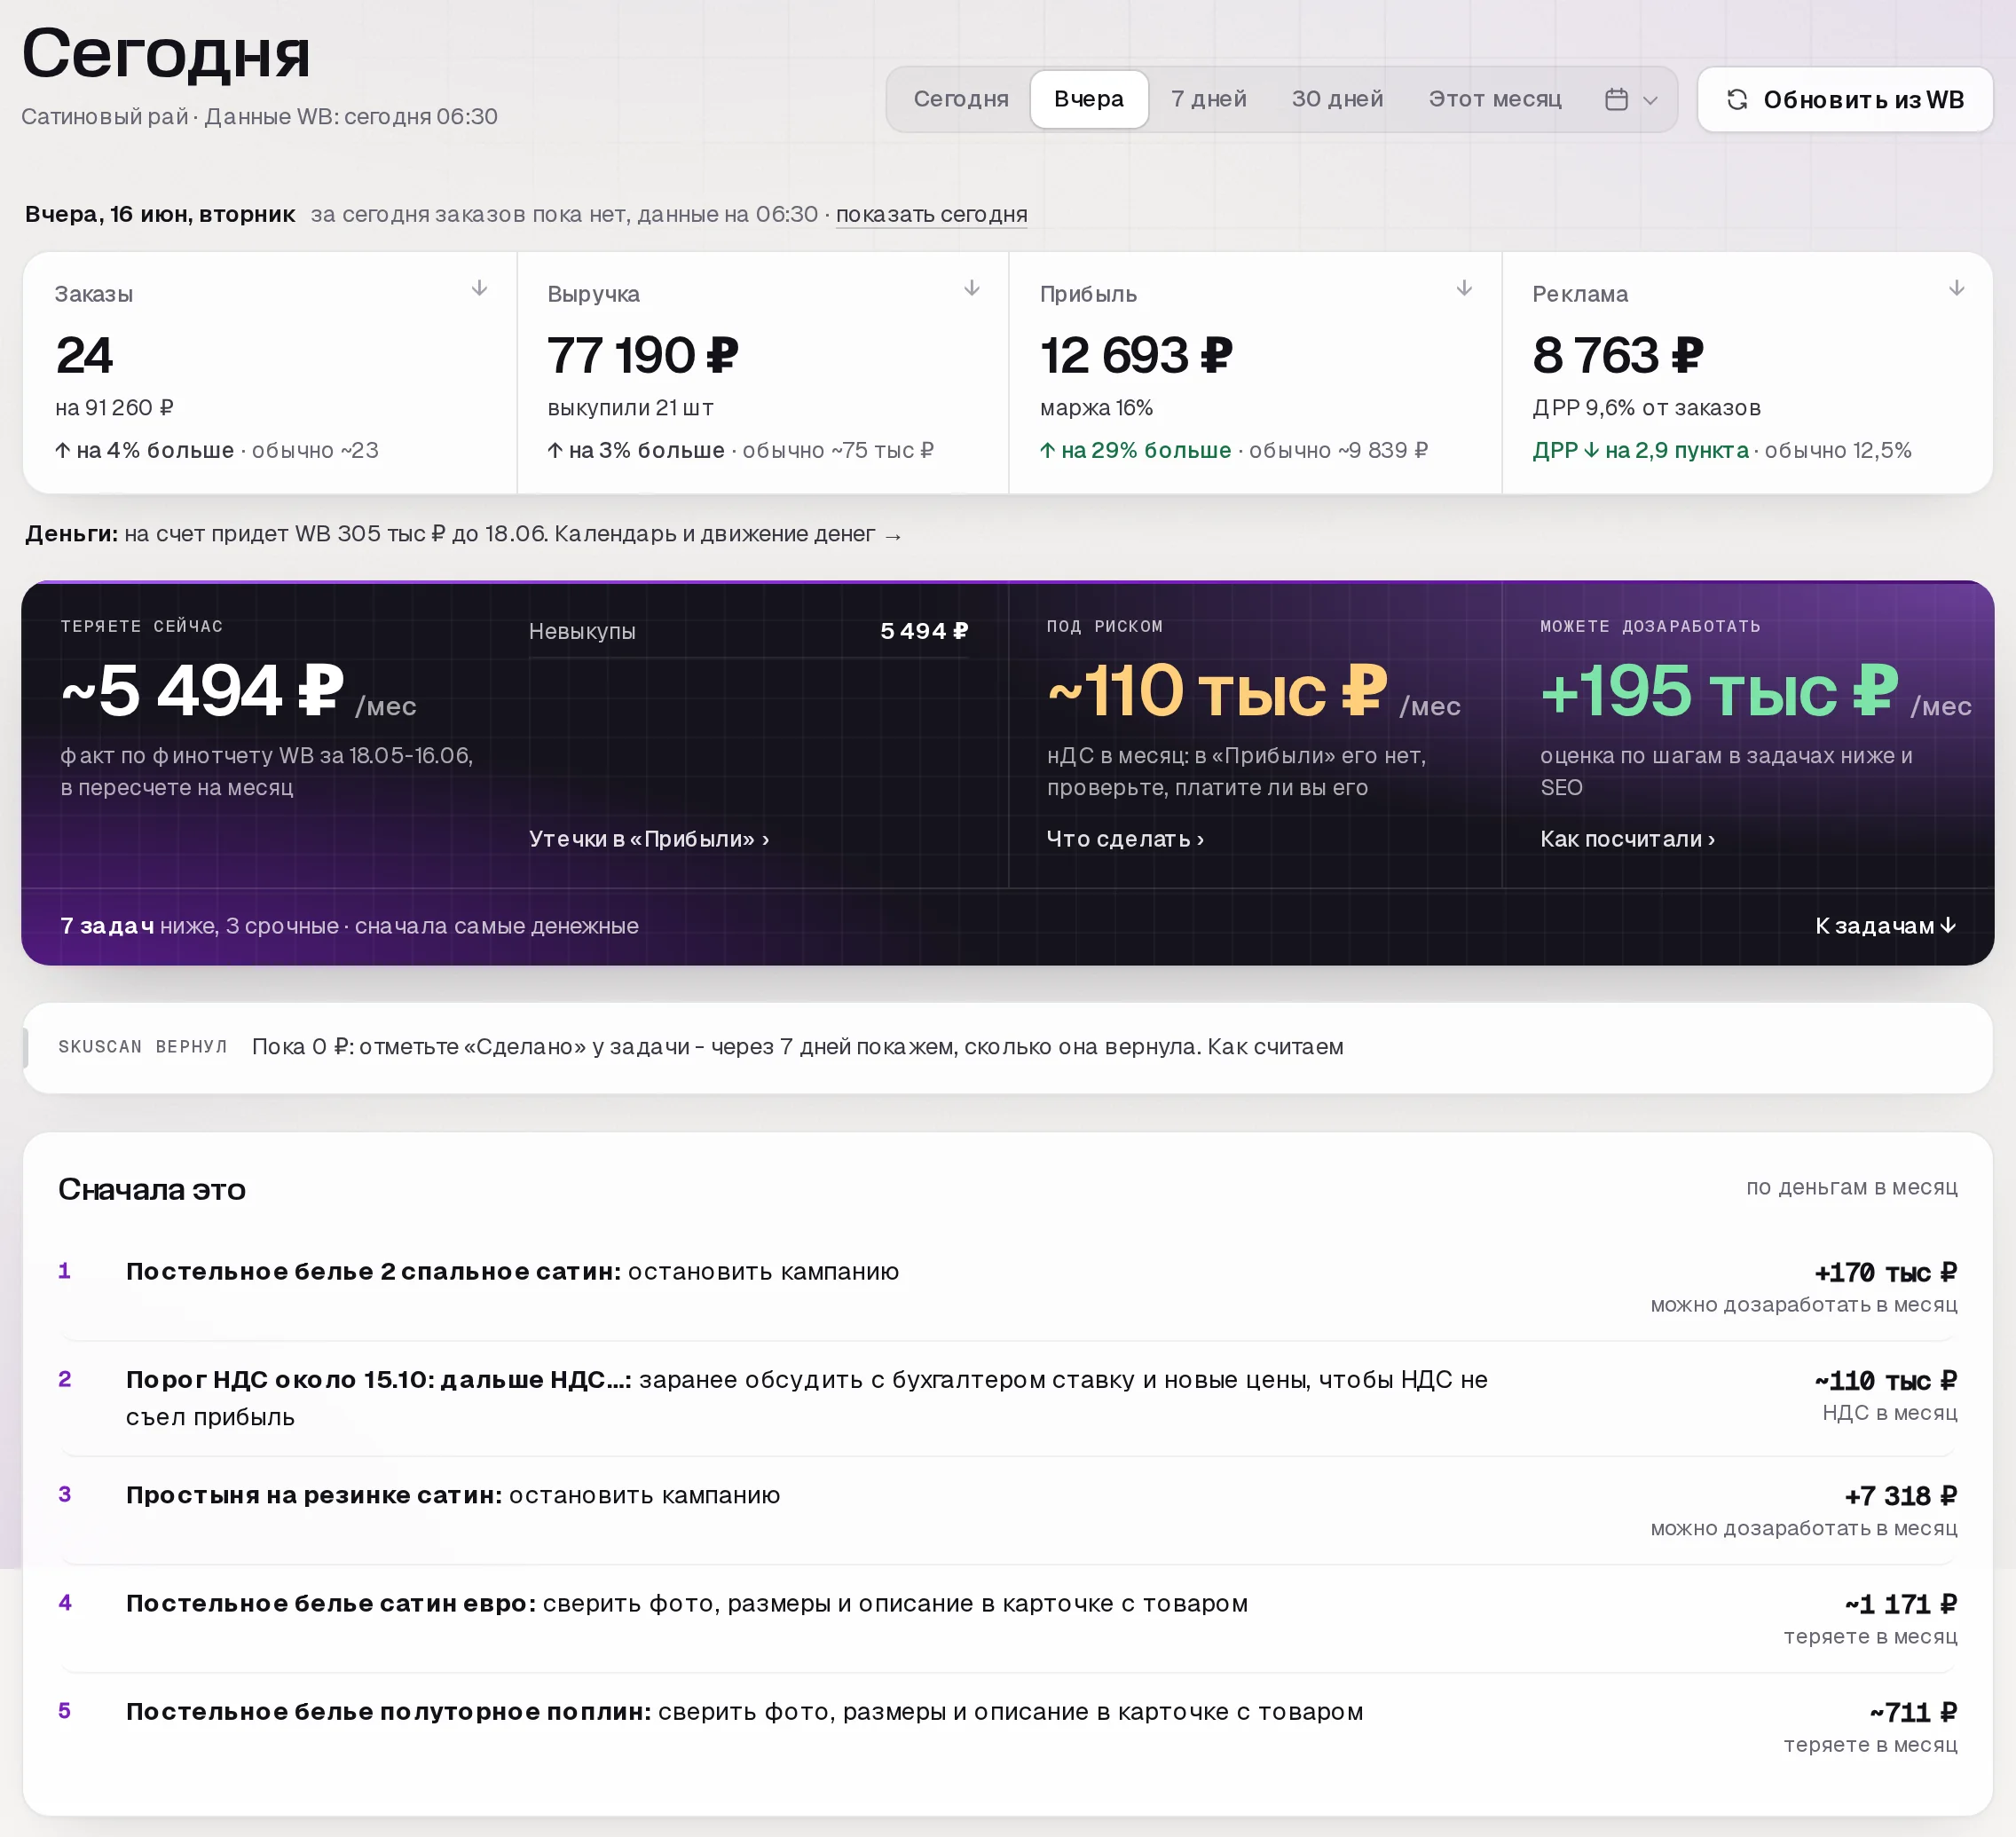
Task: Click the 7 задач ниже summary text
Action: [x=349, y=926]
